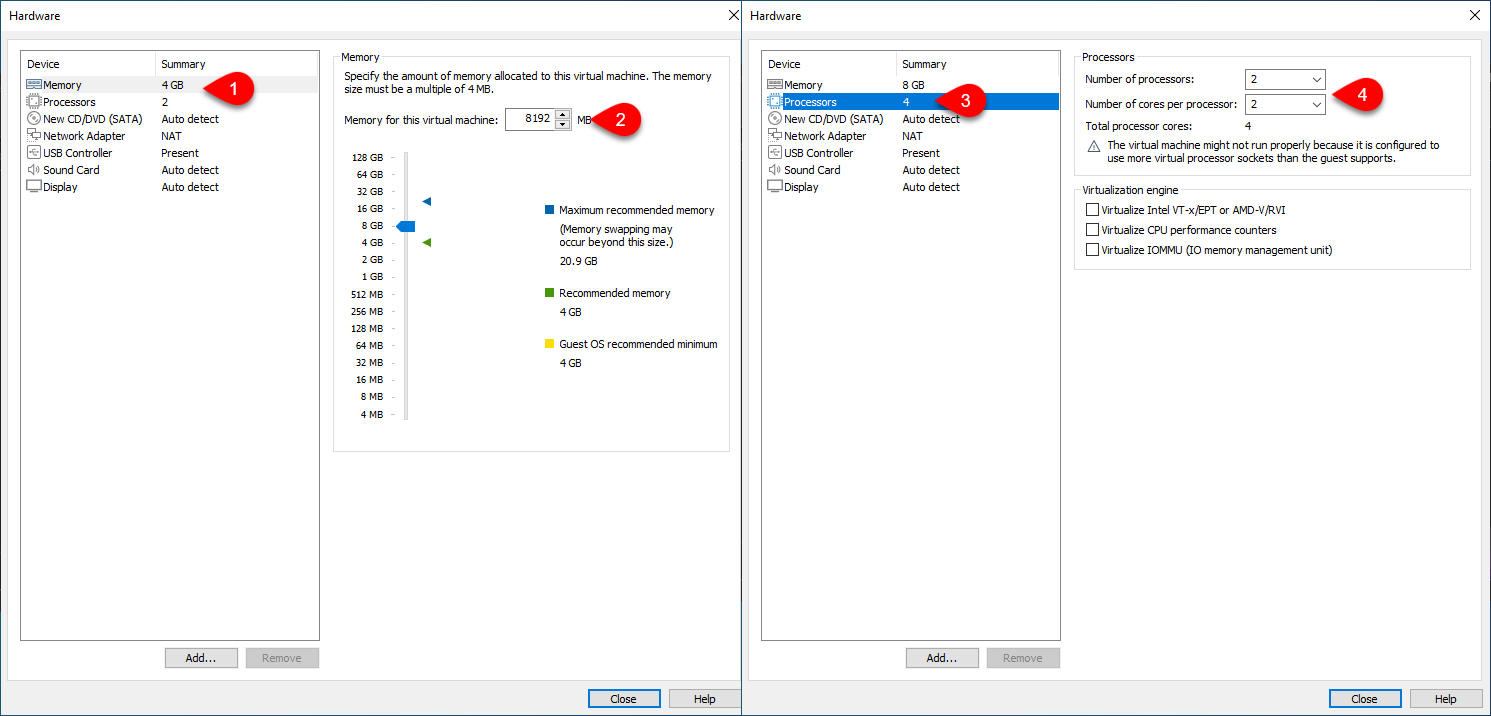Select Processors text in right device list
Screen dimensions: 1491x716
[x=810, y=102]
